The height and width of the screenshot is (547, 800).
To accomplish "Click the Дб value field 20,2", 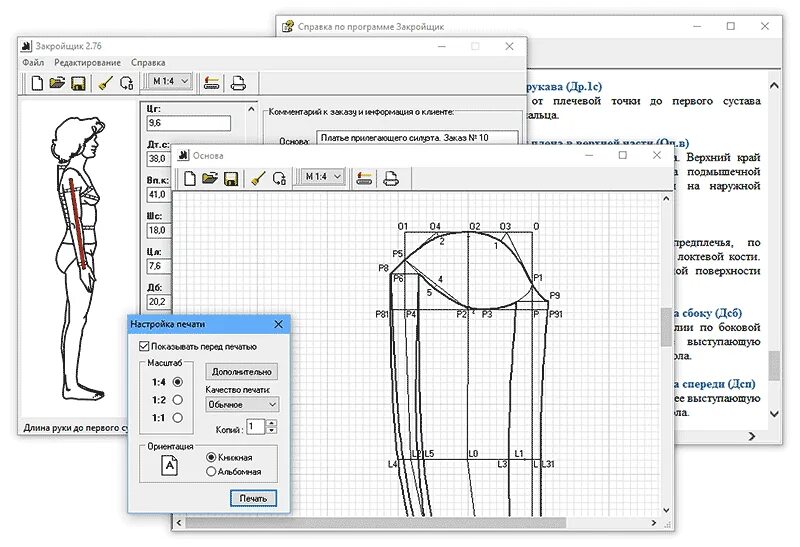I will point(158,302).
